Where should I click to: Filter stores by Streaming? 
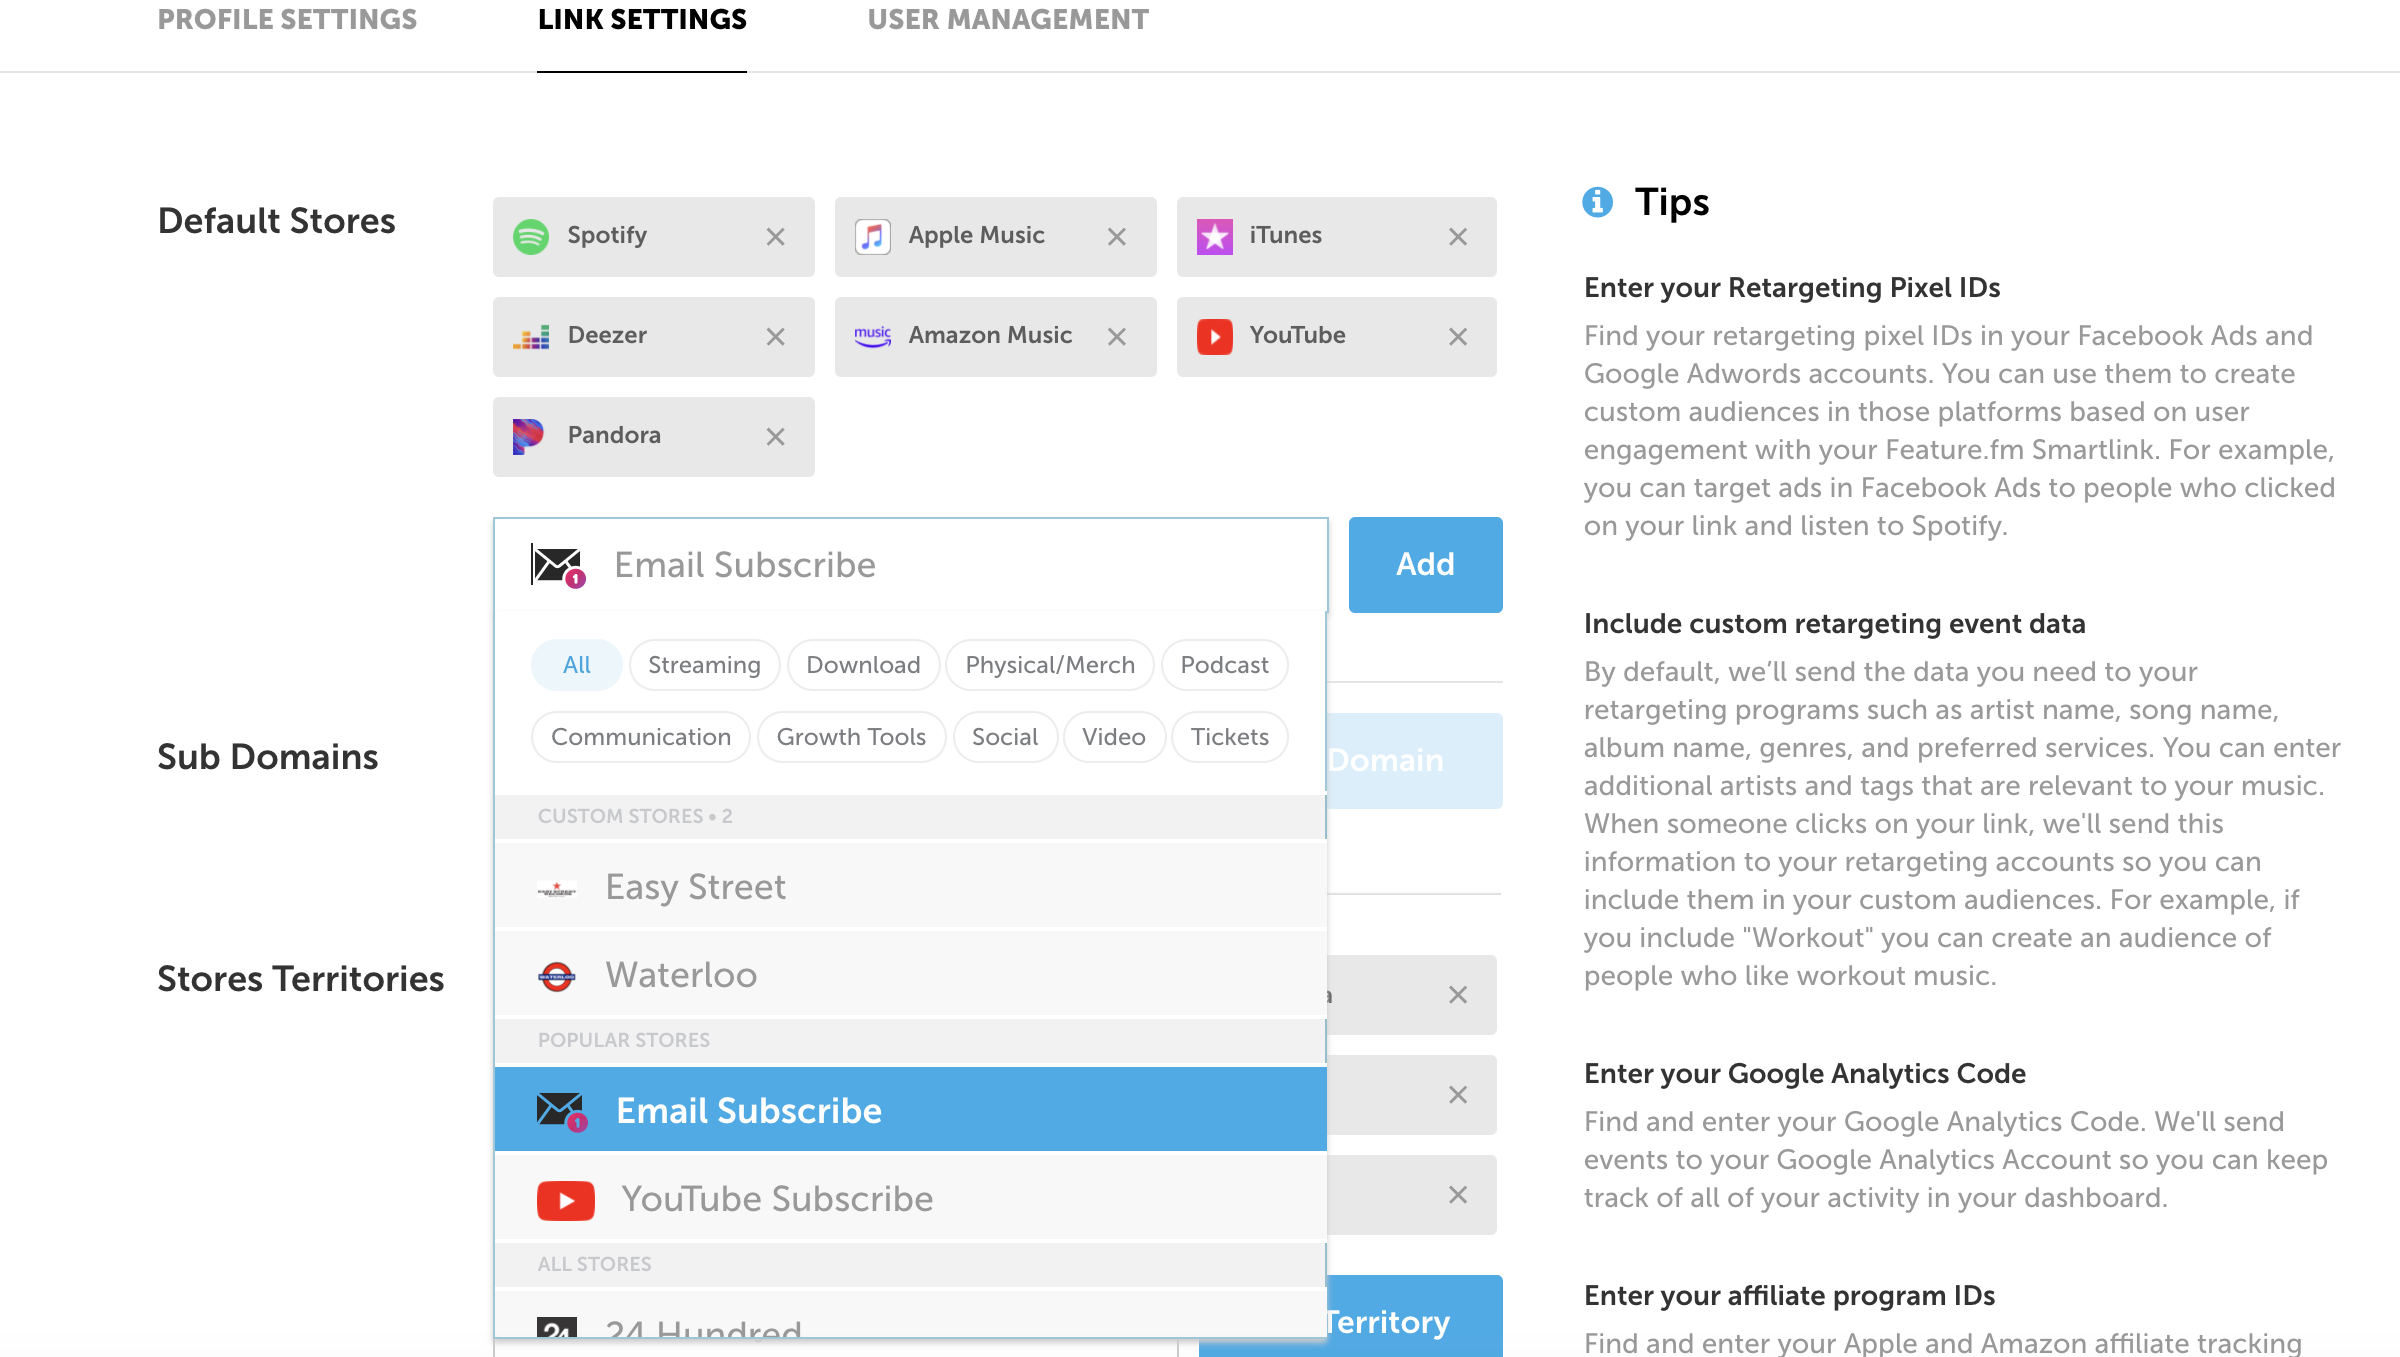(704, 665)
